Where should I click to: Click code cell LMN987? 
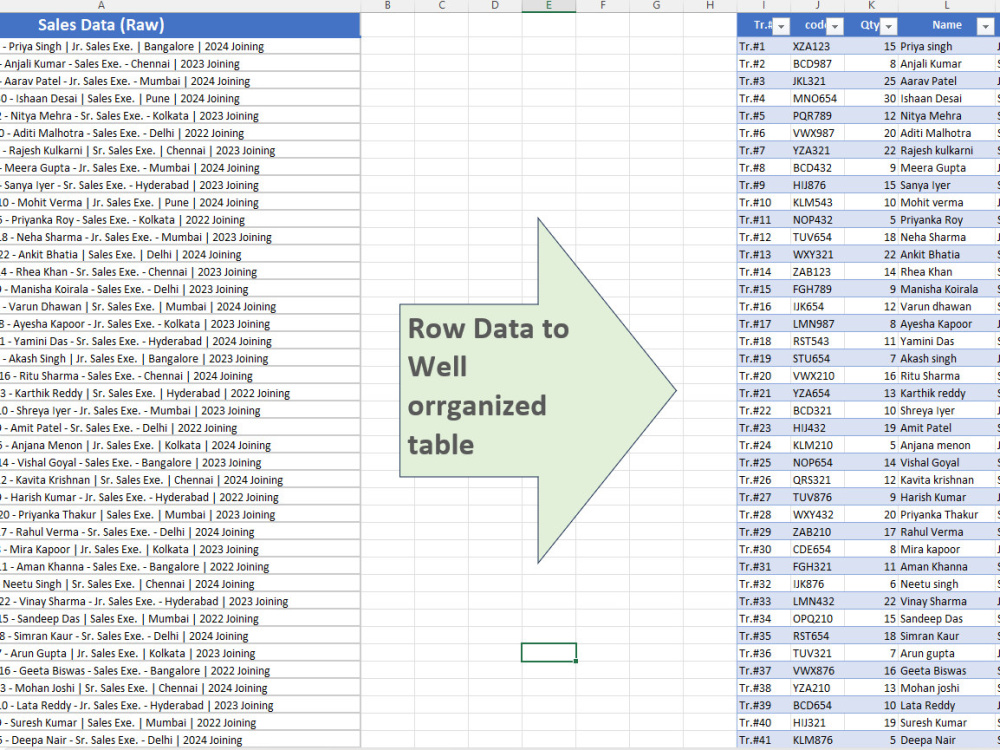818,324
